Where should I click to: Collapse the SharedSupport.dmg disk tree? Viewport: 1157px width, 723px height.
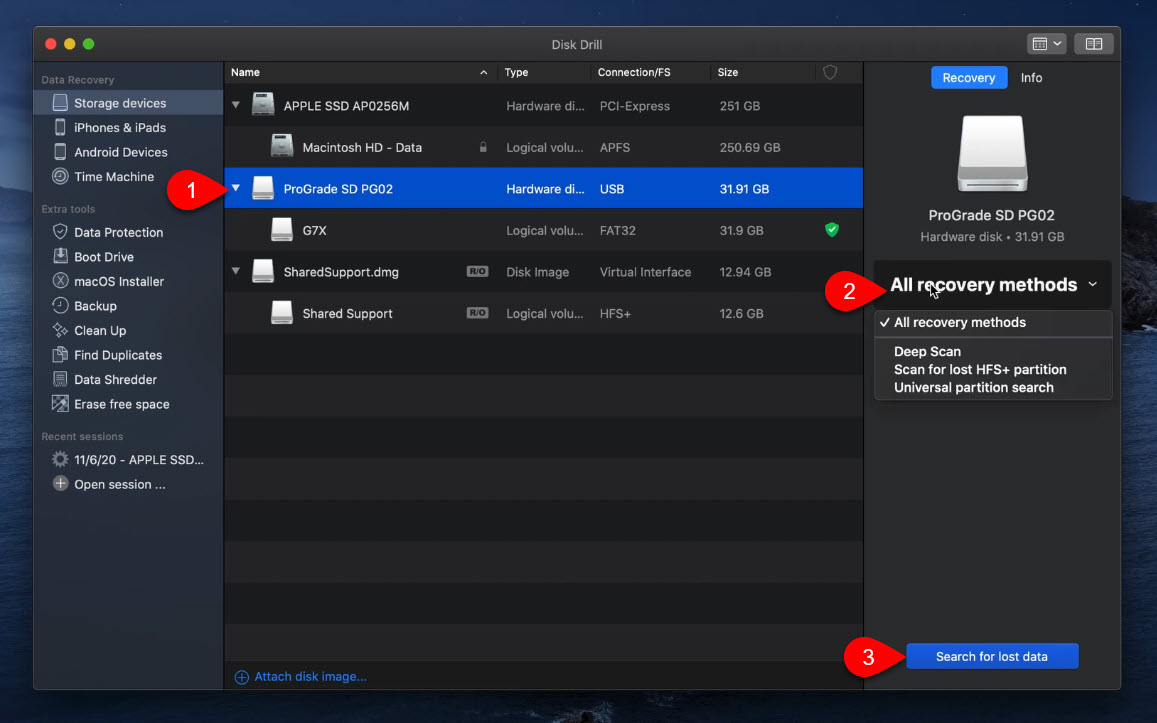pyautogui.click(x=235, y=271)
